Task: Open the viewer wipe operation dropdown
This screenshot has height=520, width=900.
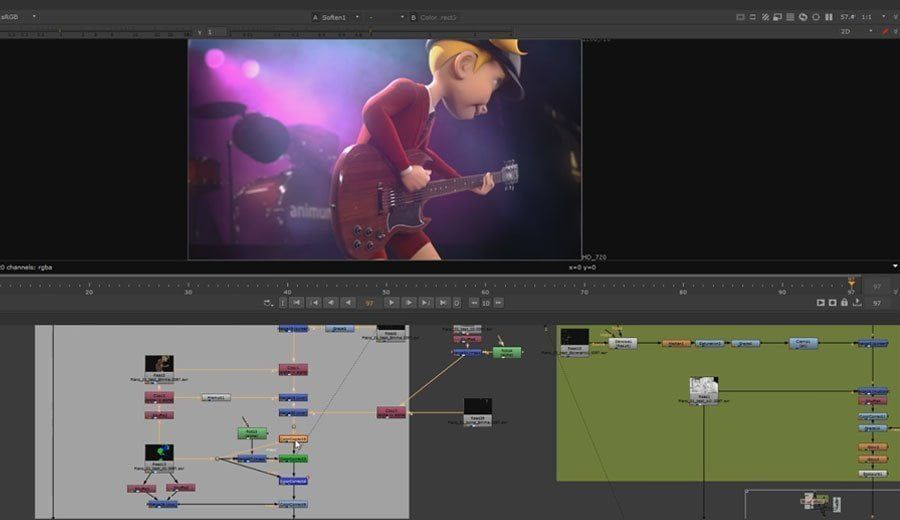Action: (386, 17)
